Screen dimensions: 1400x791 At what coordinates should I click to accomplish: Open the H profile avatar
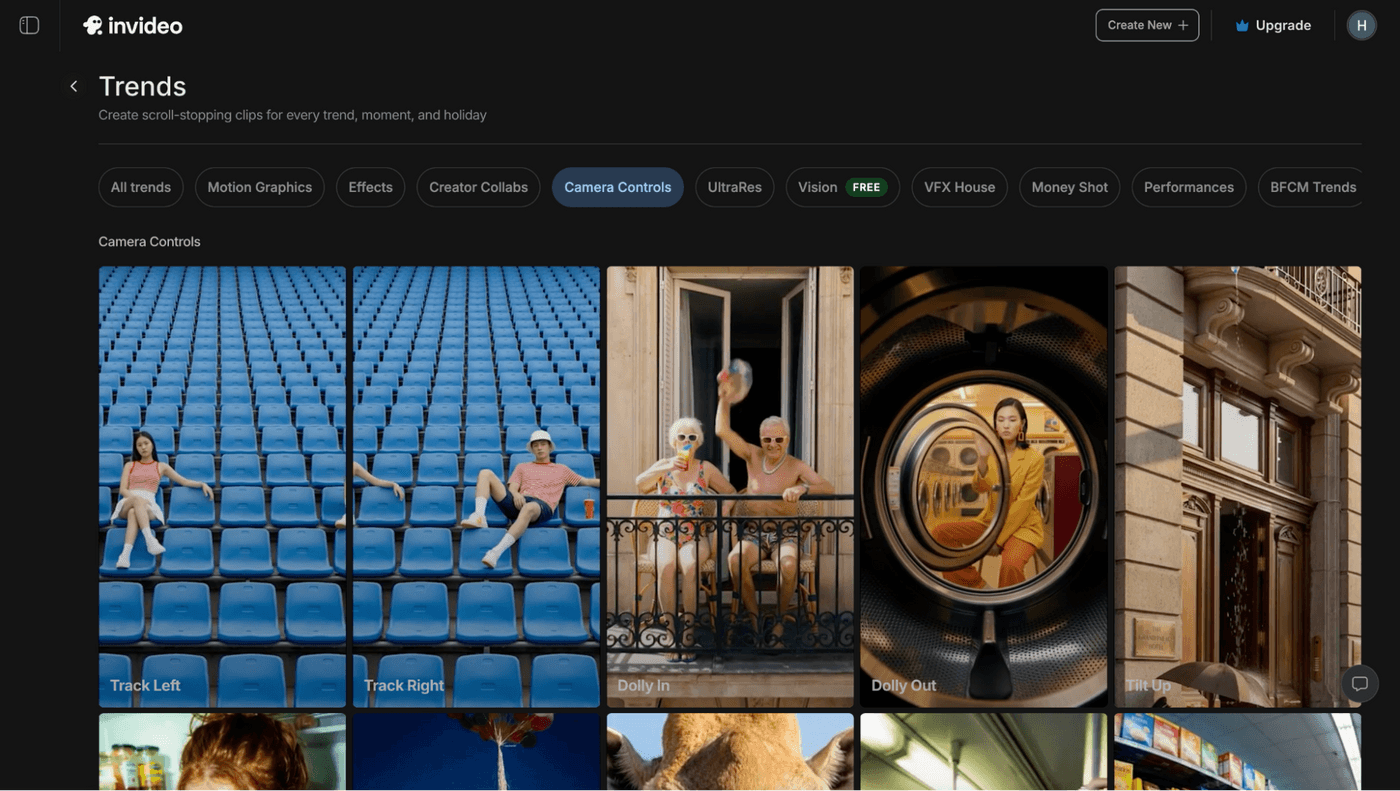(x=1361, y=25)
